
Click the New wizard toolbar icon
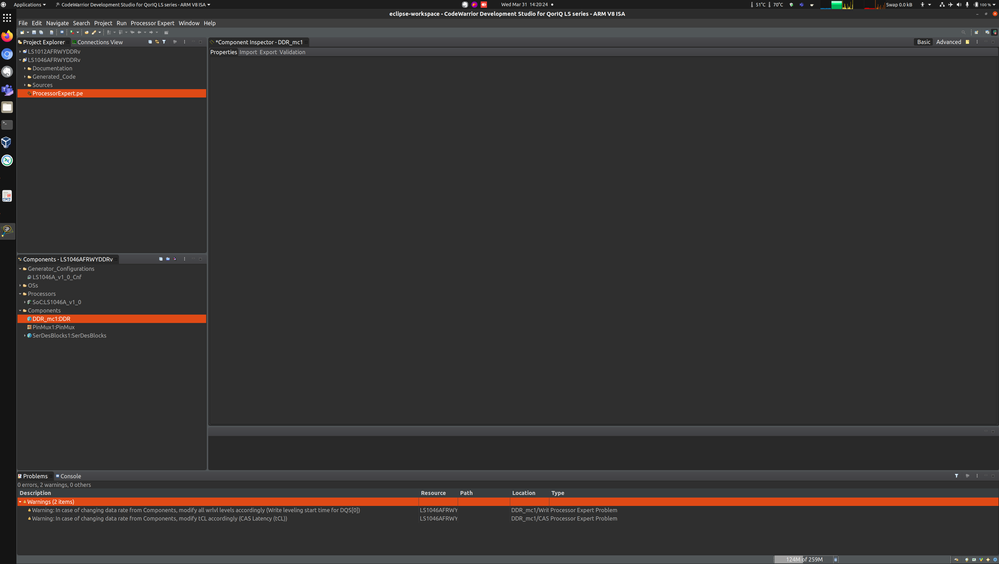[22, 33]
